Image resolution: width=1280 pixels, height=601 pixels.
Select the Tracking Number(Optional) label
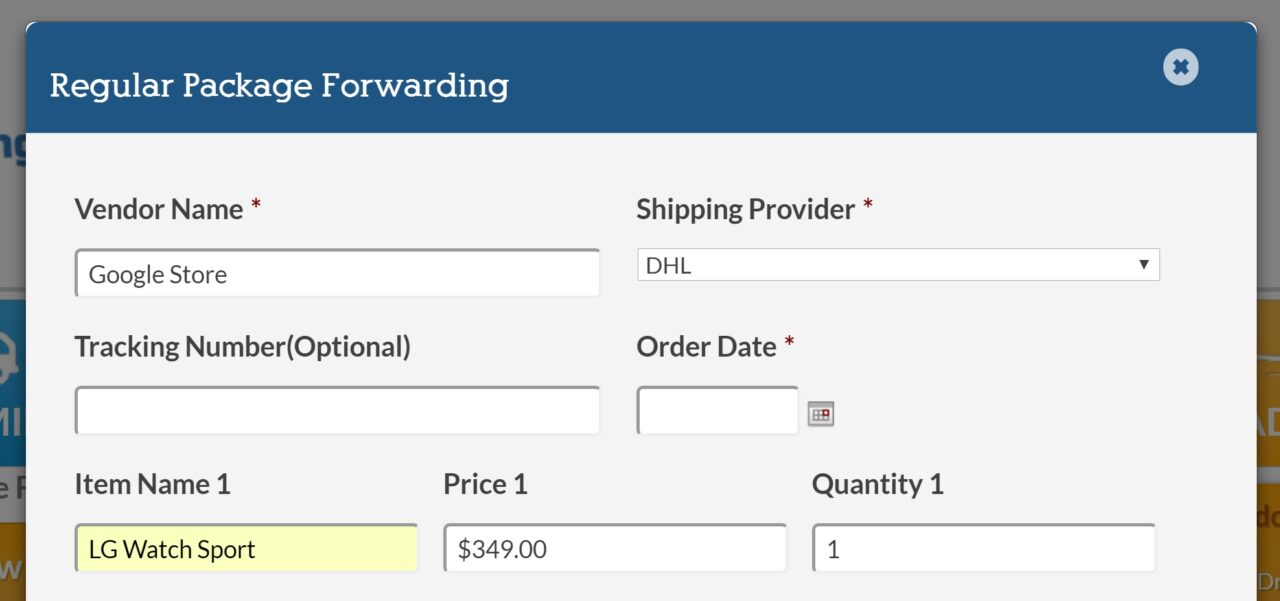[x=242, y=347]
